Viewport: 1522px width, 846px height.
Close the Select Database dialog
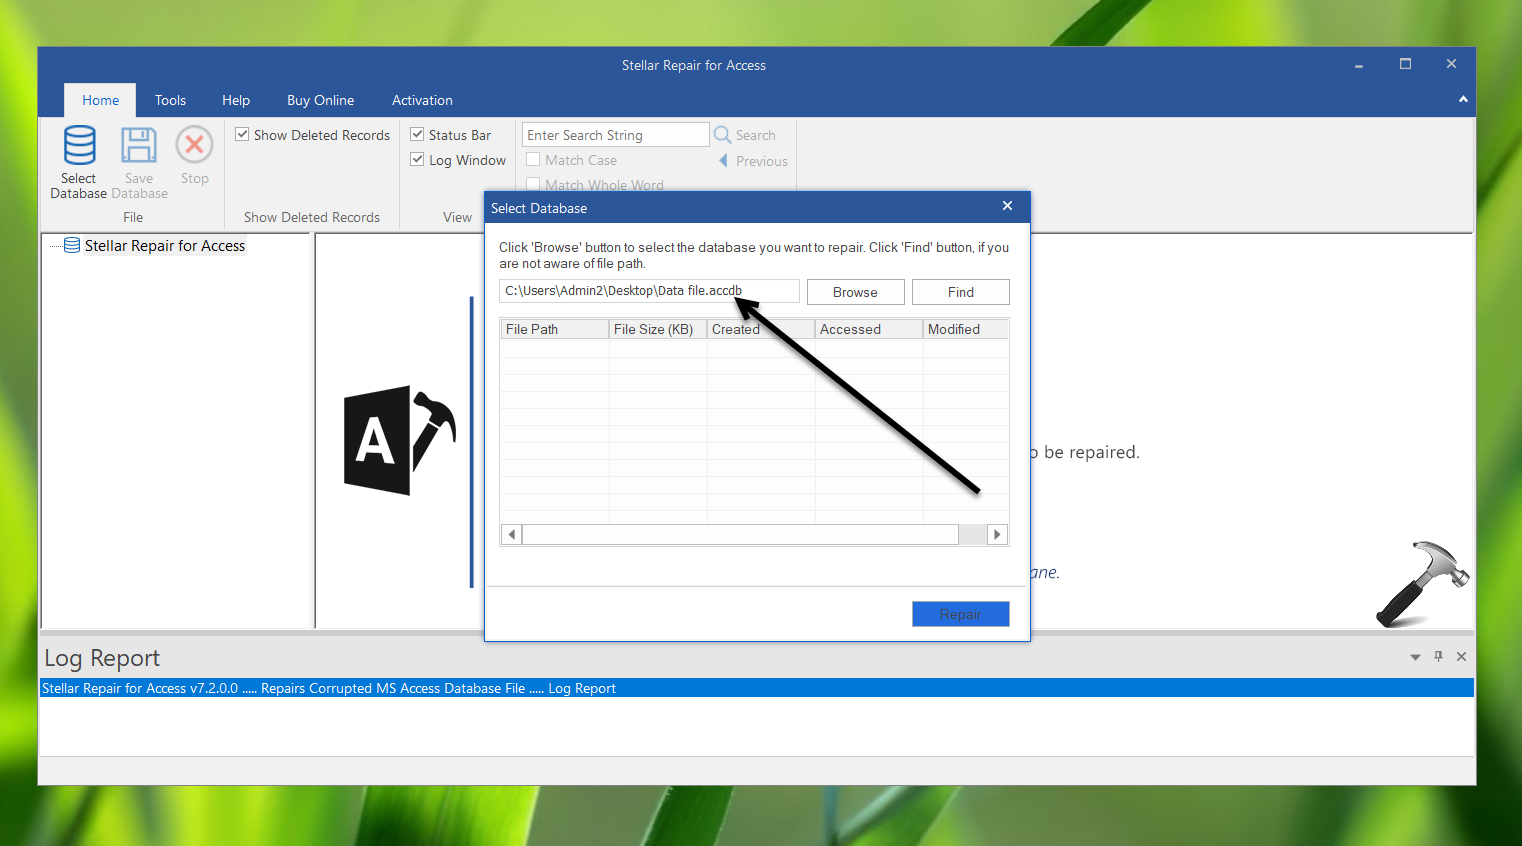click(1007, 206)
